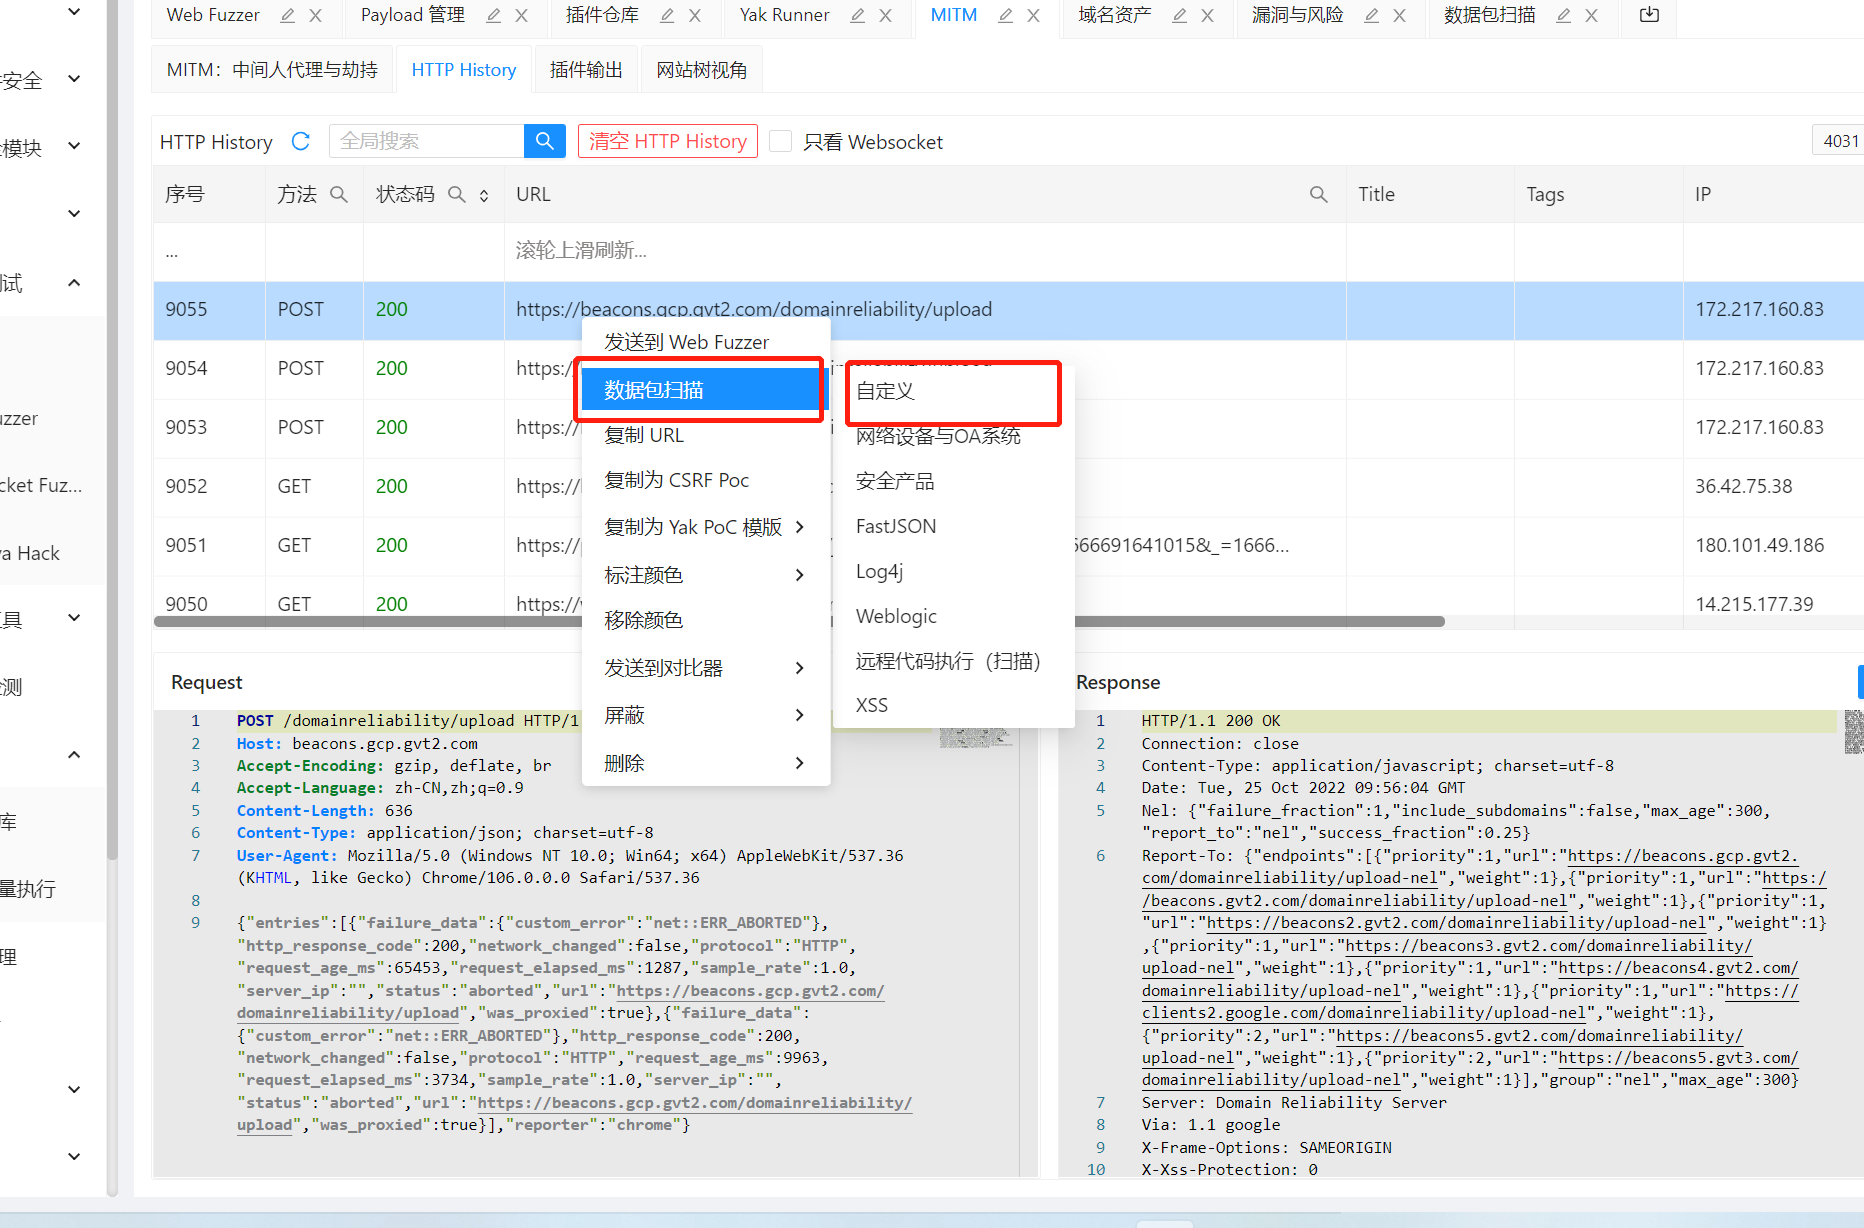Select 移除颜色 menu entry
Image resolution: width=1864 pixels, height=1228 pixels.
[x=704, y=620]
